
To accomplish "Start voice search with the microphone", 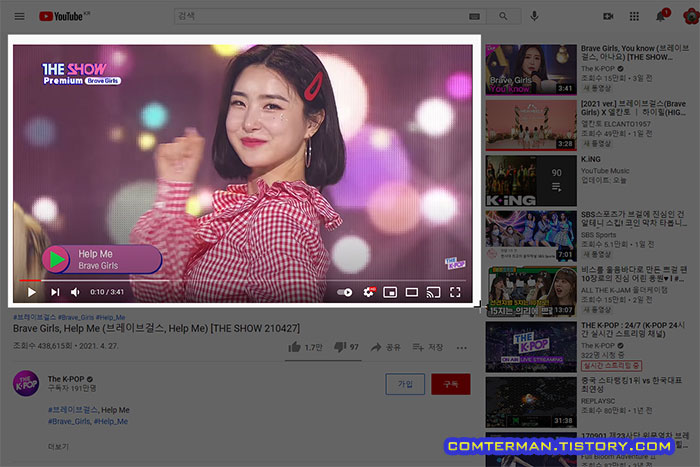I will 534,17.
